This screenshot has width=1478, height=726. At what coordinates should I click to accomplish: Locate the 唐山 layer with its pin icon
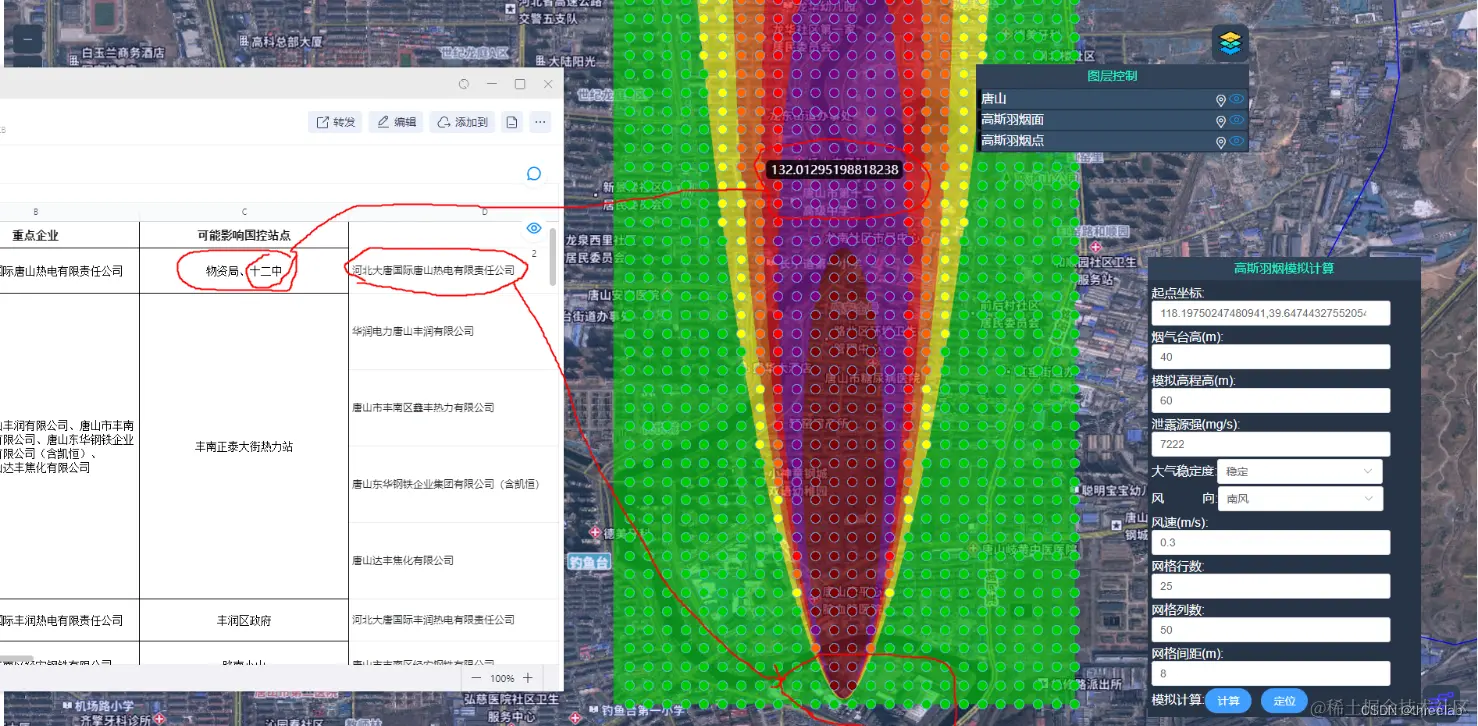pyautogui.click(x=1220, y=100)
